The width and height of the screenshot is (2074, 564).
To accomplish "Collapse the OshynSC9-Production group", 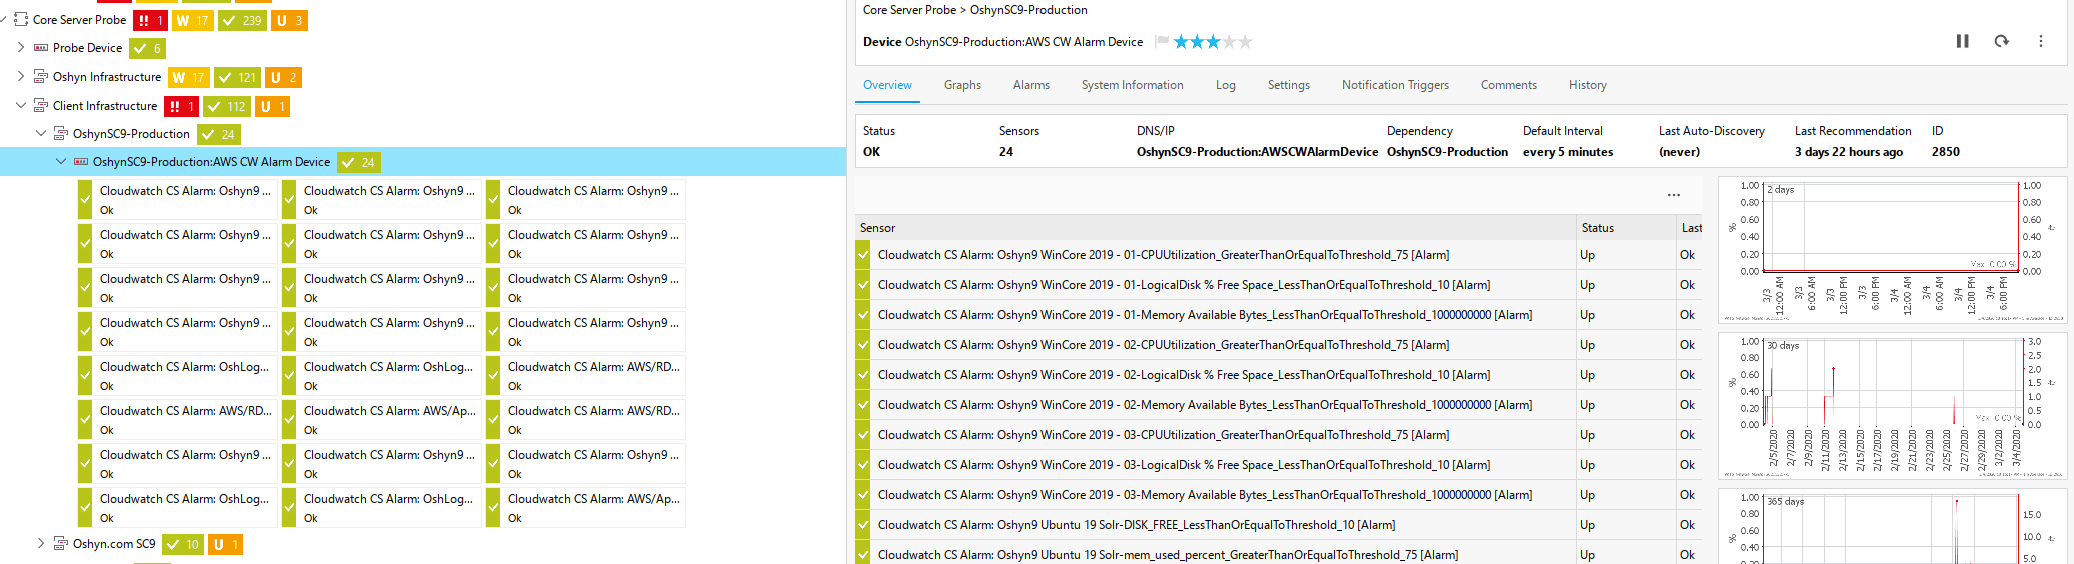I will (x=41, y=133).
